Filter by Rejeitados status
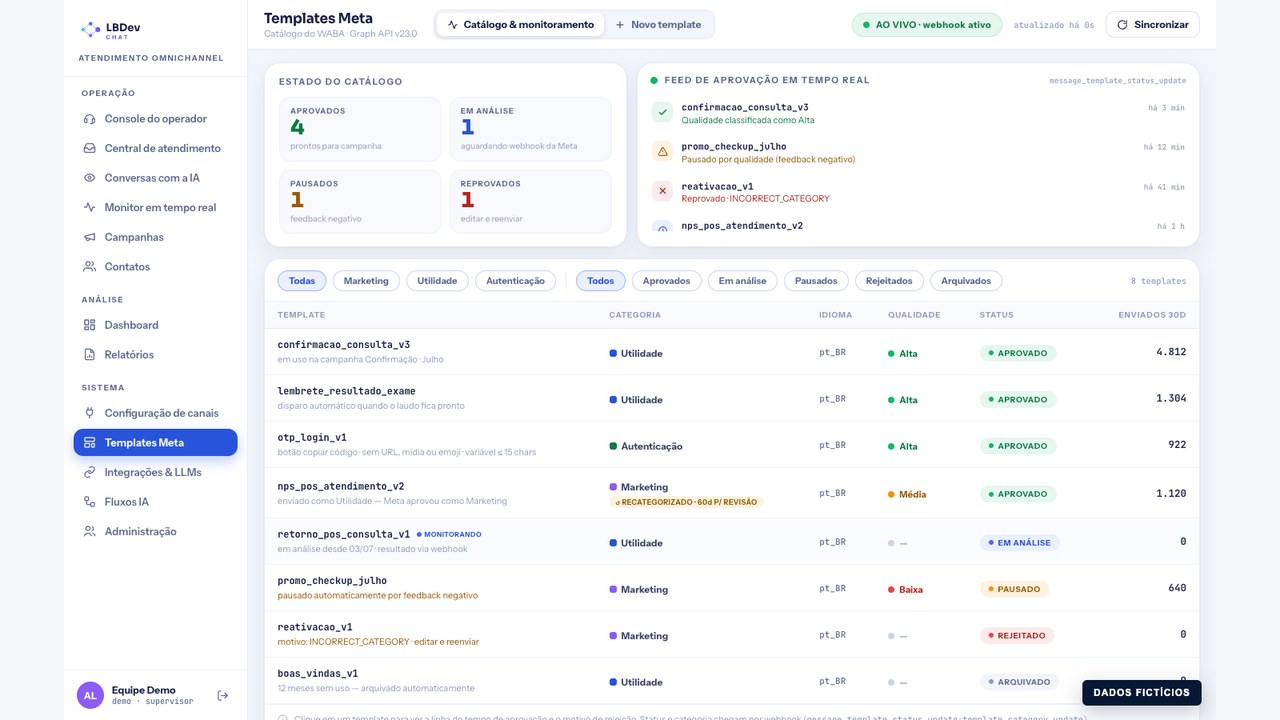1280x720 pixels. [889, 281]
